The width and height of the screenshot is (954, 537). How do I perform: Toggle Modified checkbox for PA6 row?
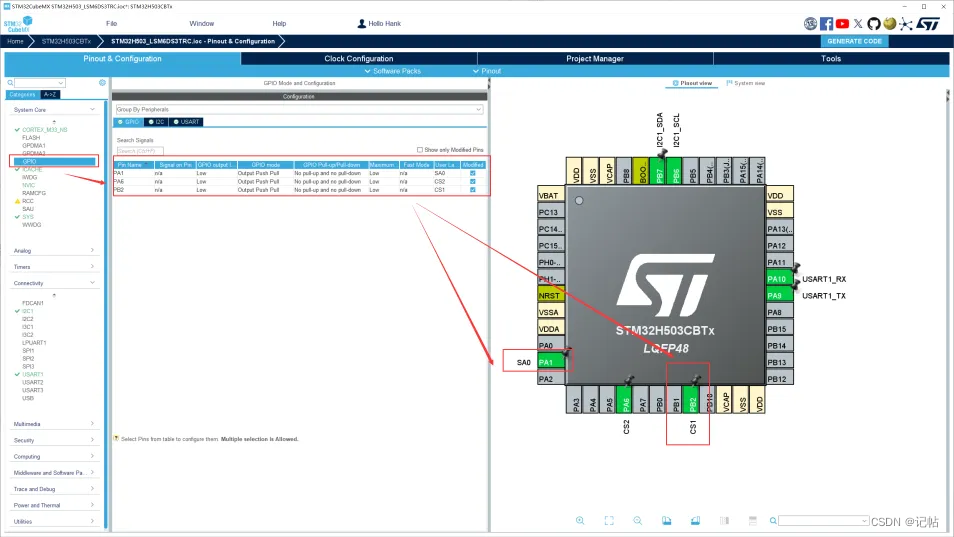pos(473,181)
